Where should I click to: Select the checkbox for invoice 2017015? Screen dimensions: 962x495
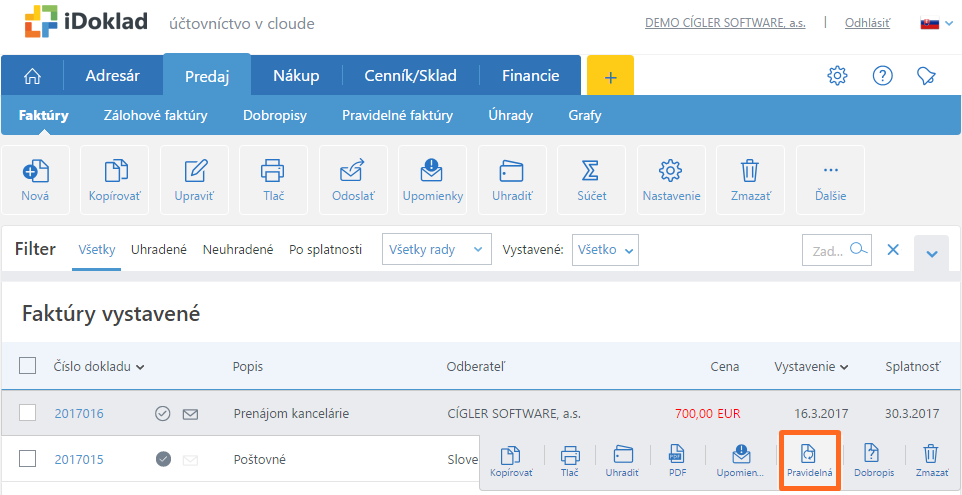click(x=28, y=459)
